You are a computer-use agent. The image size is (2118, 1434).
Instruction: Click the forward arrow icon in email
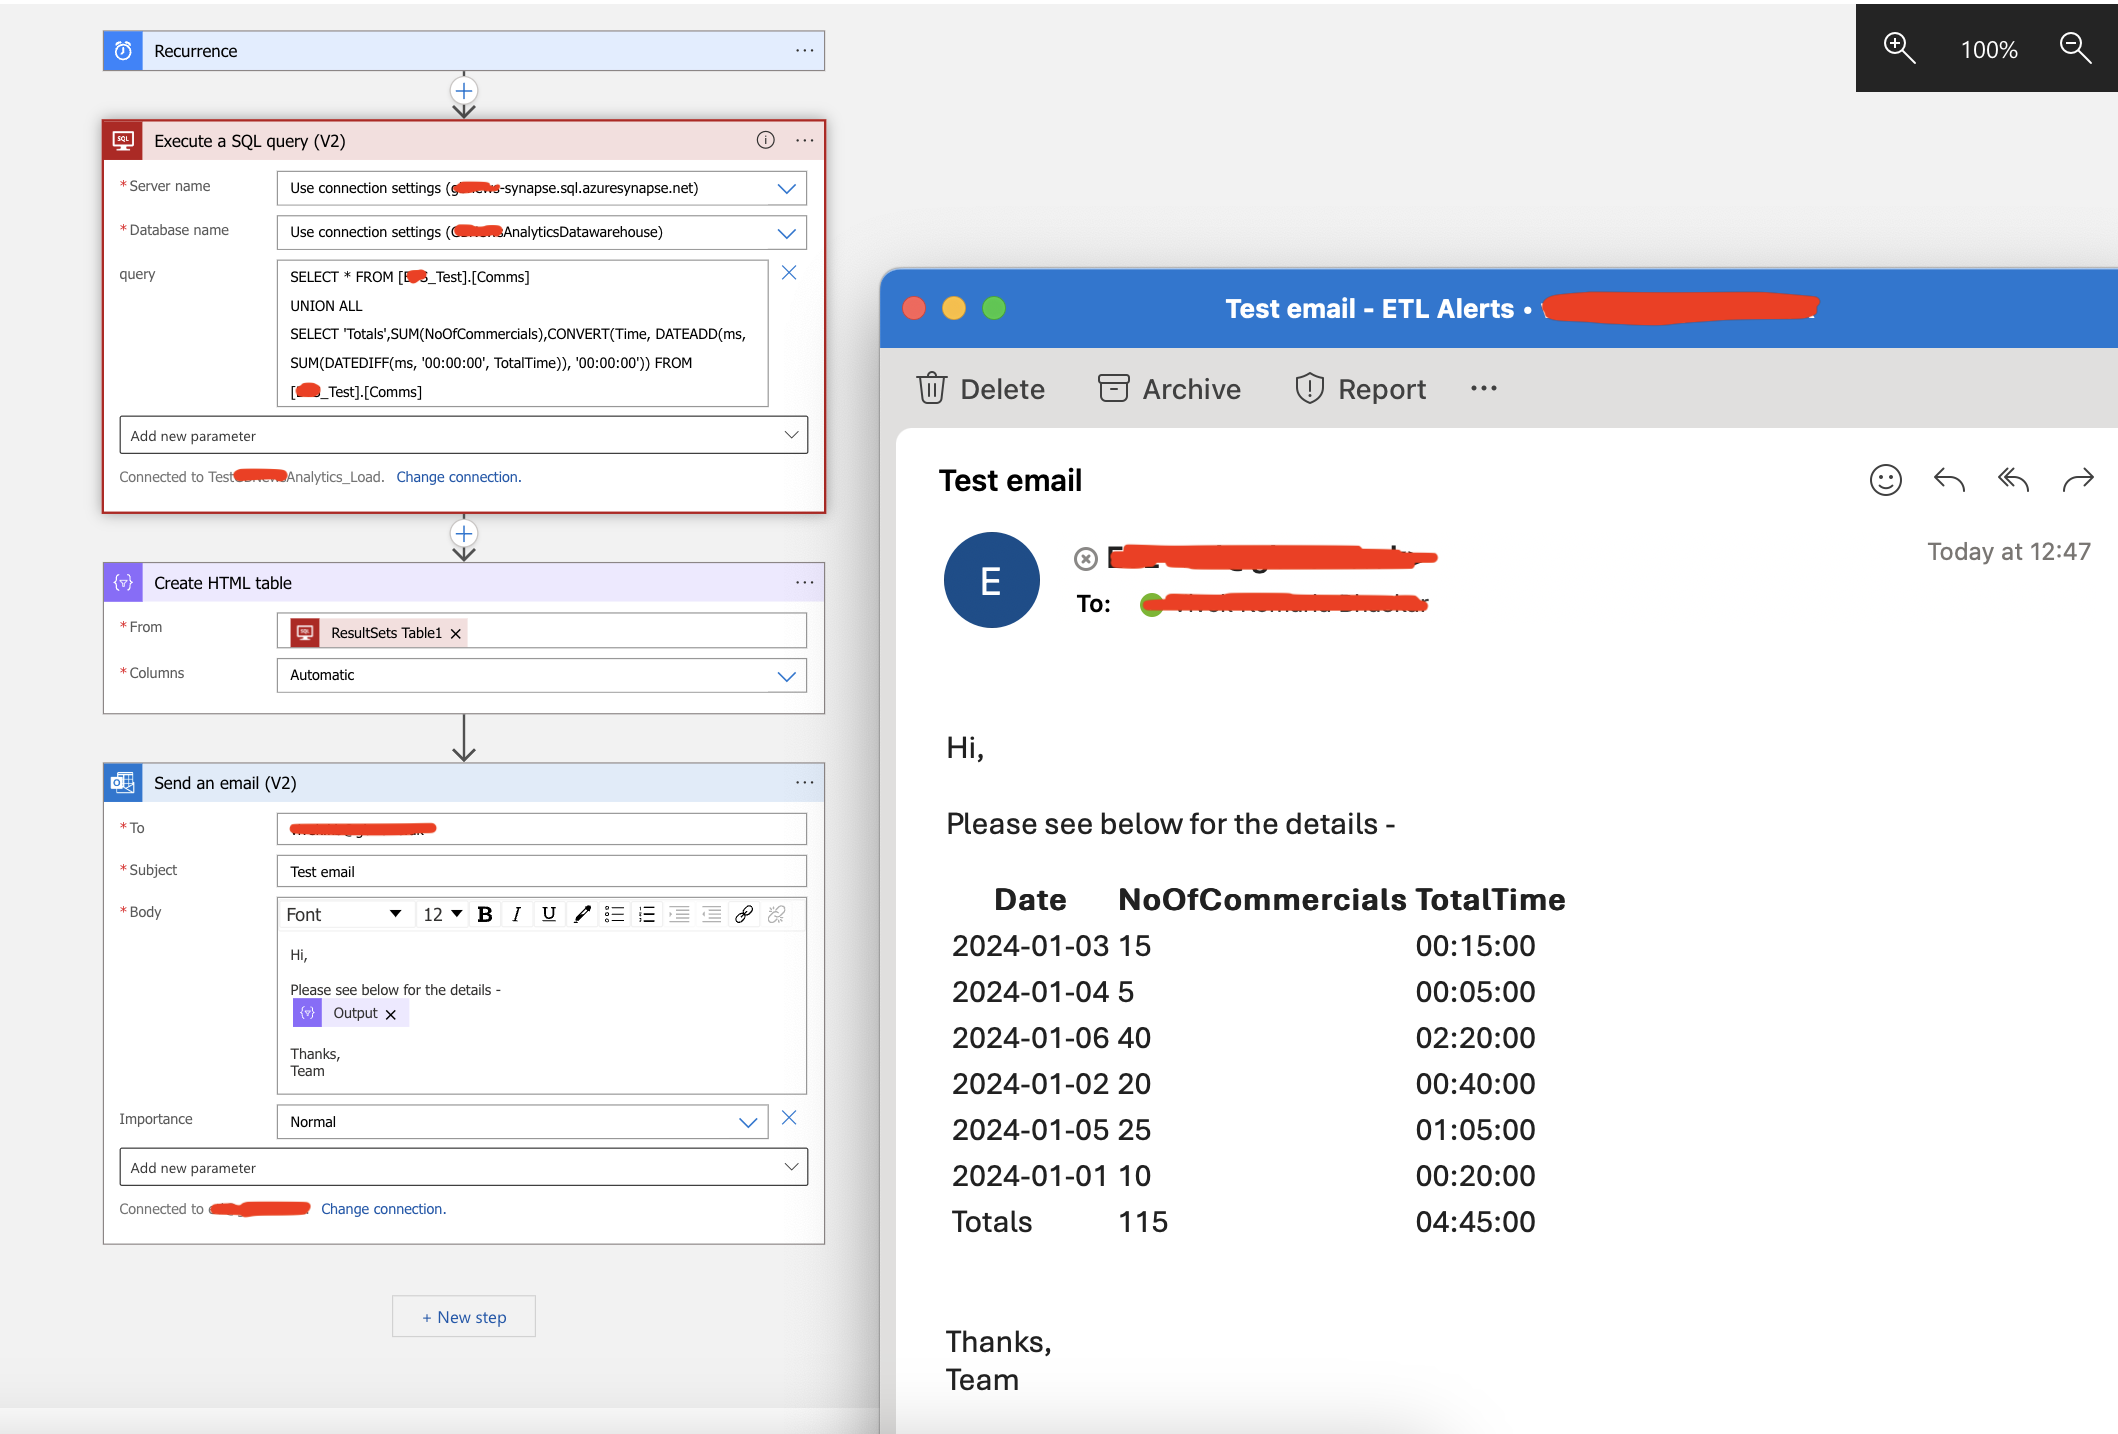click(2077, 481)
